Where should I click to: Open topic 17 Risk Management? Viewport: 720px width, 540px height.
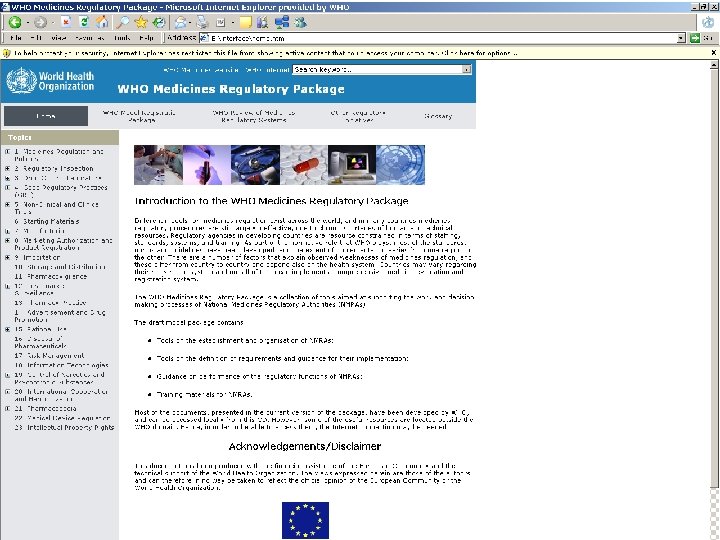49,355
